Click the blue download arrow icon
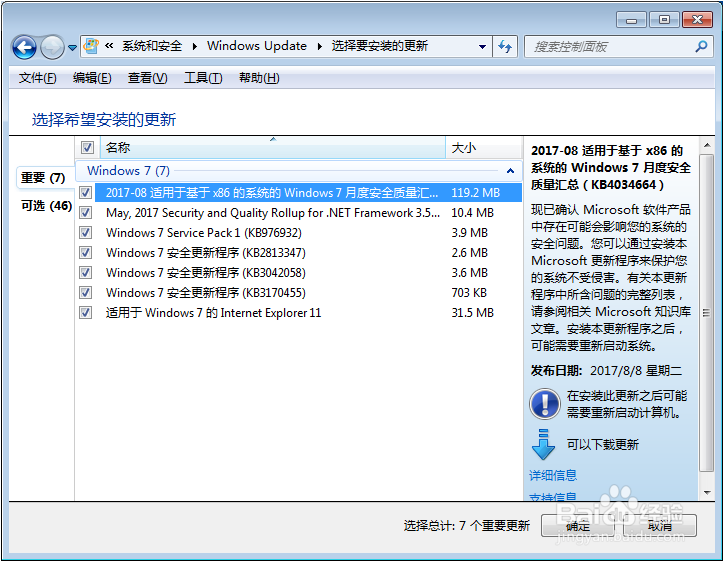Viewport: 724px width, 562px height. coord(543,444)
